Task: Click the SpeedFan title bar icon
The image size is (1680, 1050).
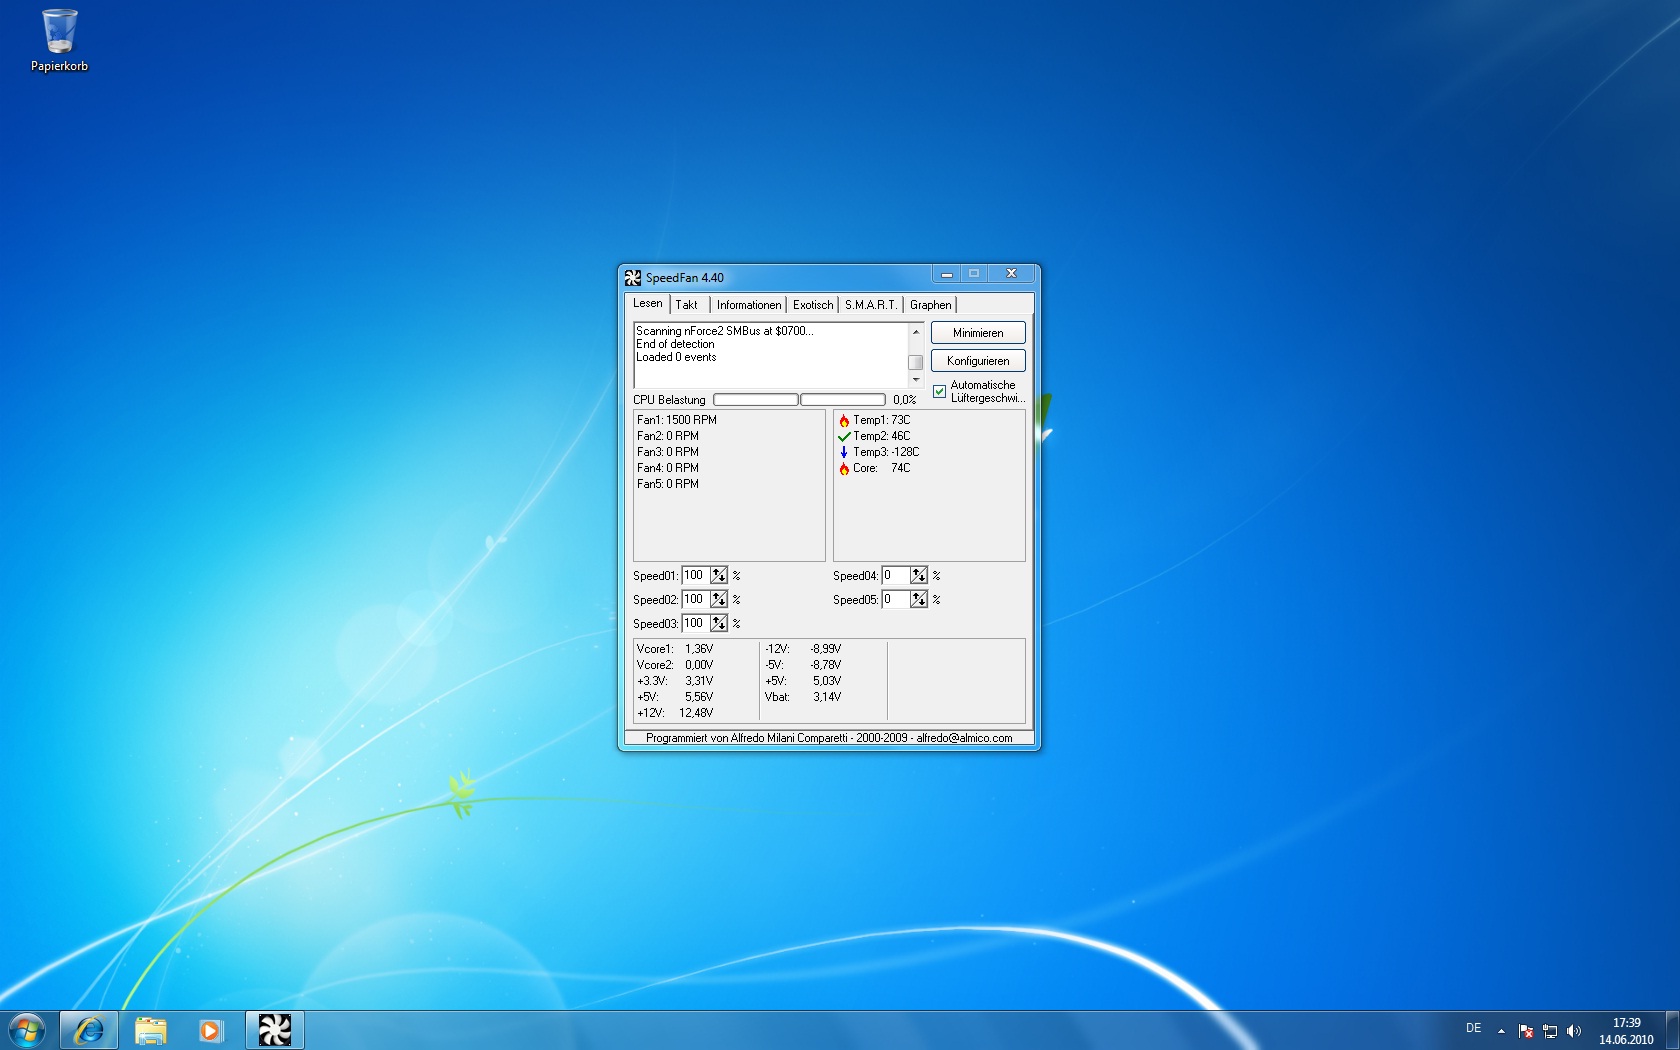Action: point(632,277)
